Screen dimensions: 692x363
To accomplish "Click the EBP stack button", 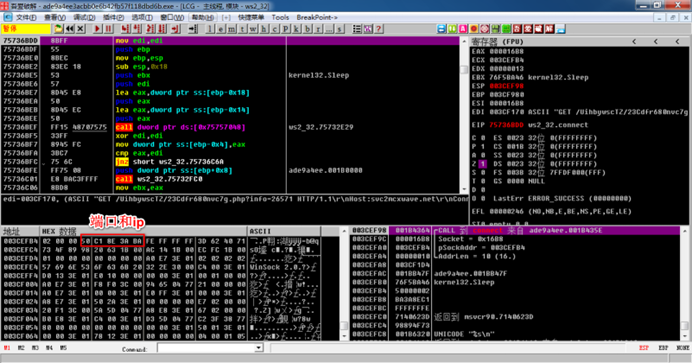I will (663, 348).
